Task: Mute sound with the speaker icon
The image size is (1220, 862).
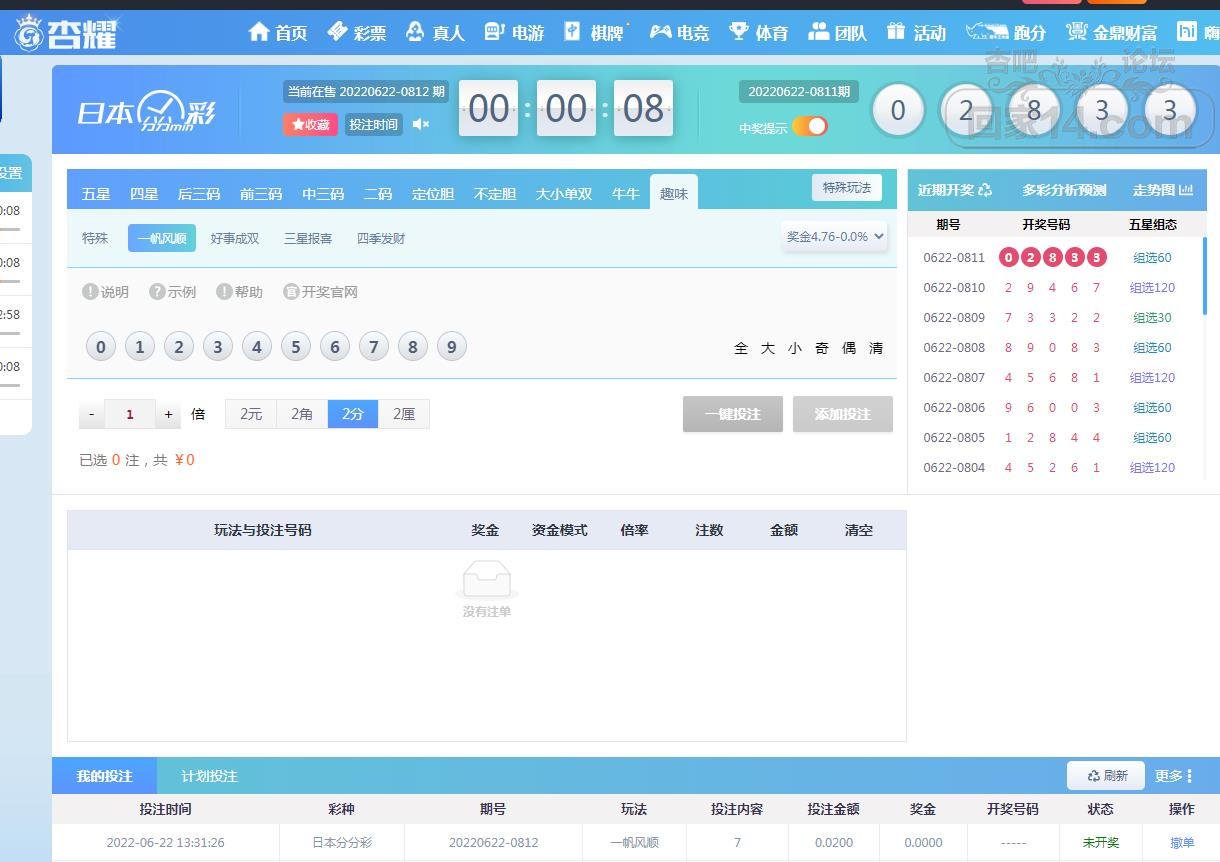Action: [421, 124]
